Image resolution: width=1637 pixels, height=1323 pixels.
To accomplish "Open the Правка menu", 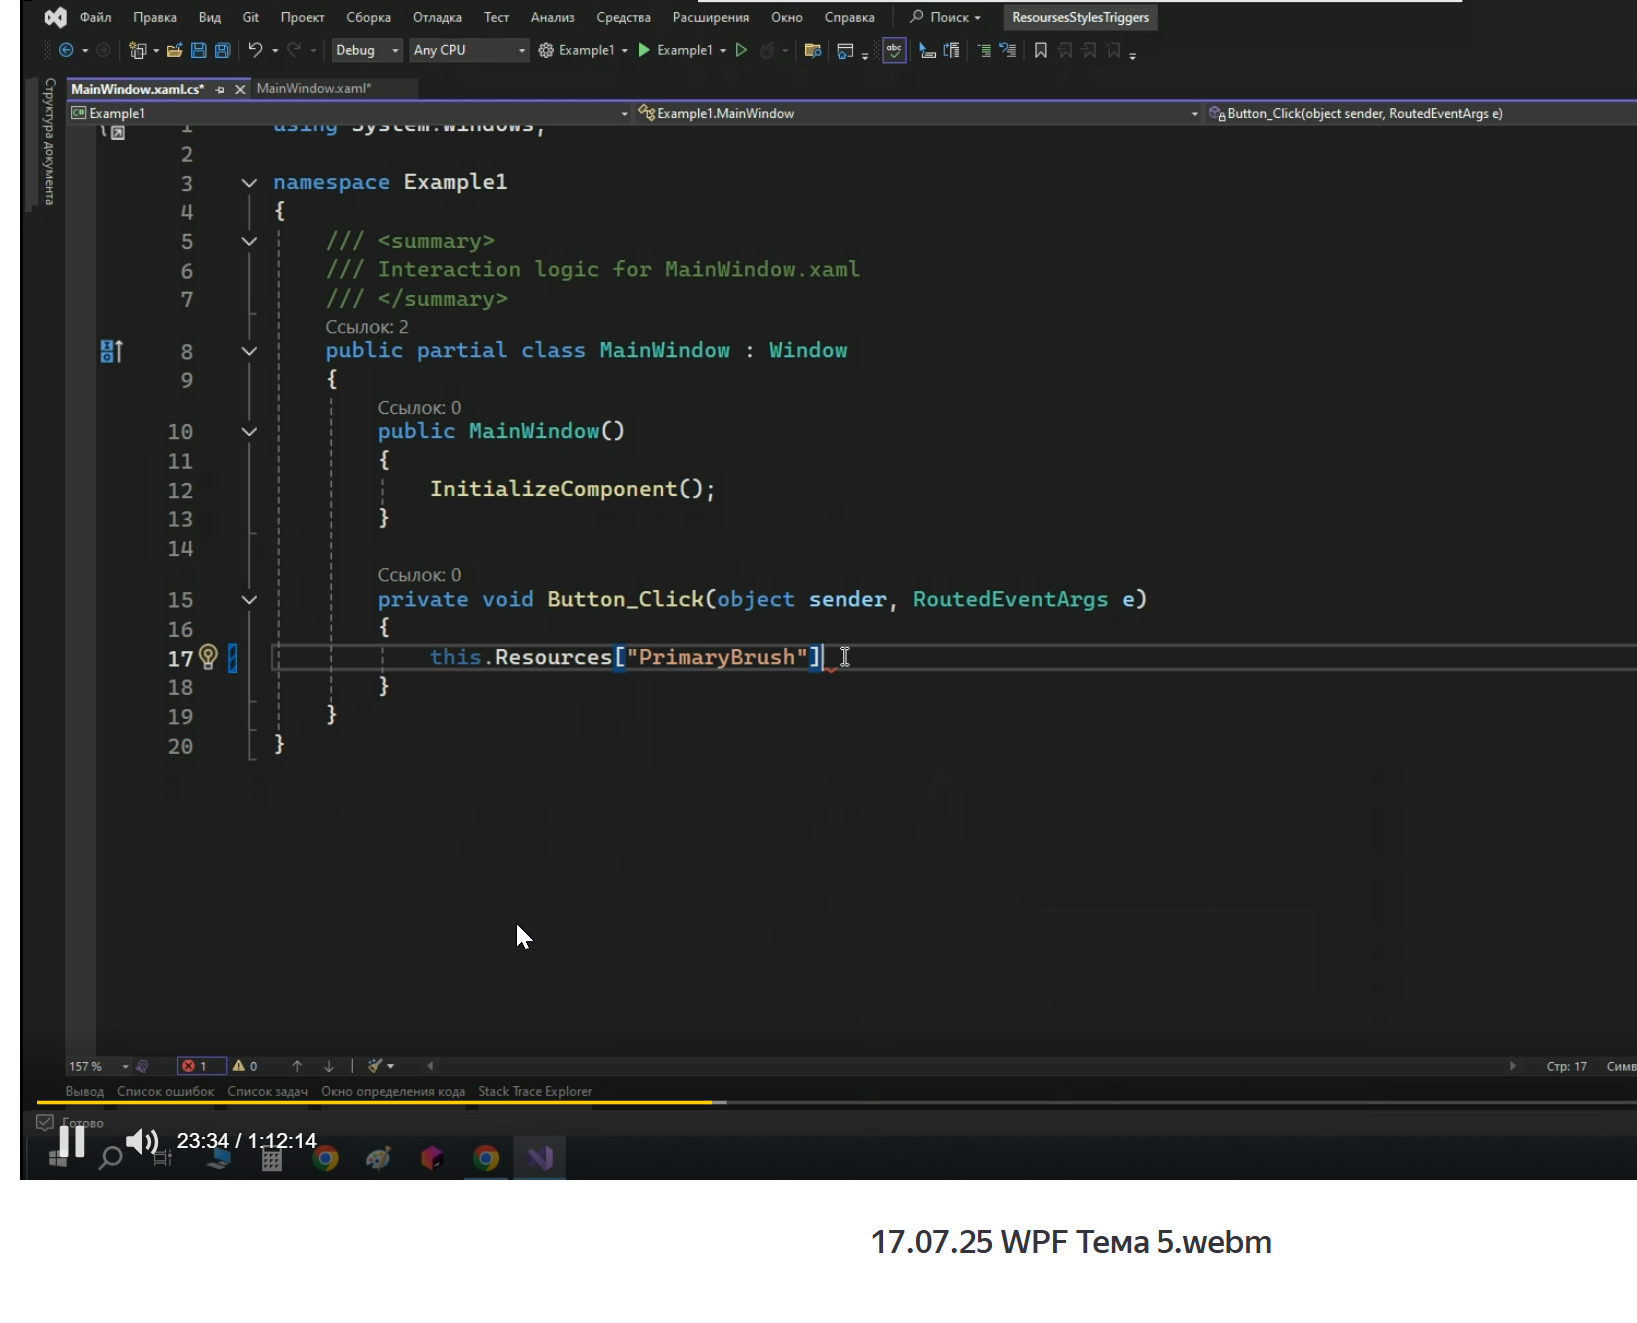I will point(155,17).
